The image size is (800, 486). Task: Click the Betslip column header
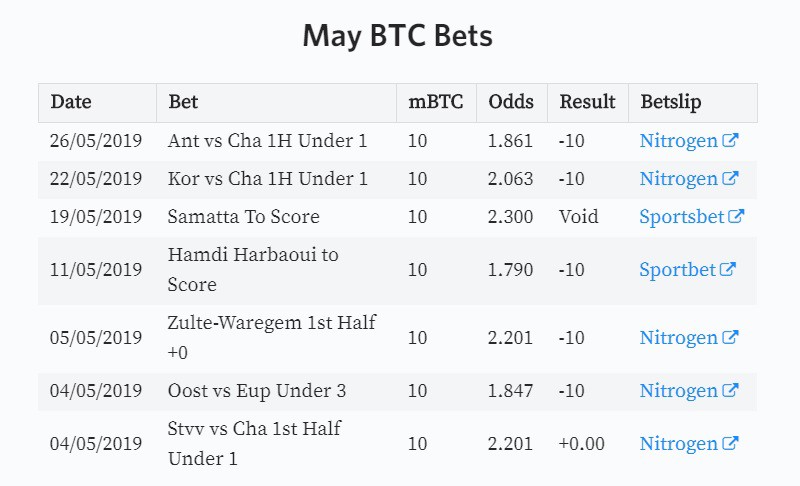point(670,102)
